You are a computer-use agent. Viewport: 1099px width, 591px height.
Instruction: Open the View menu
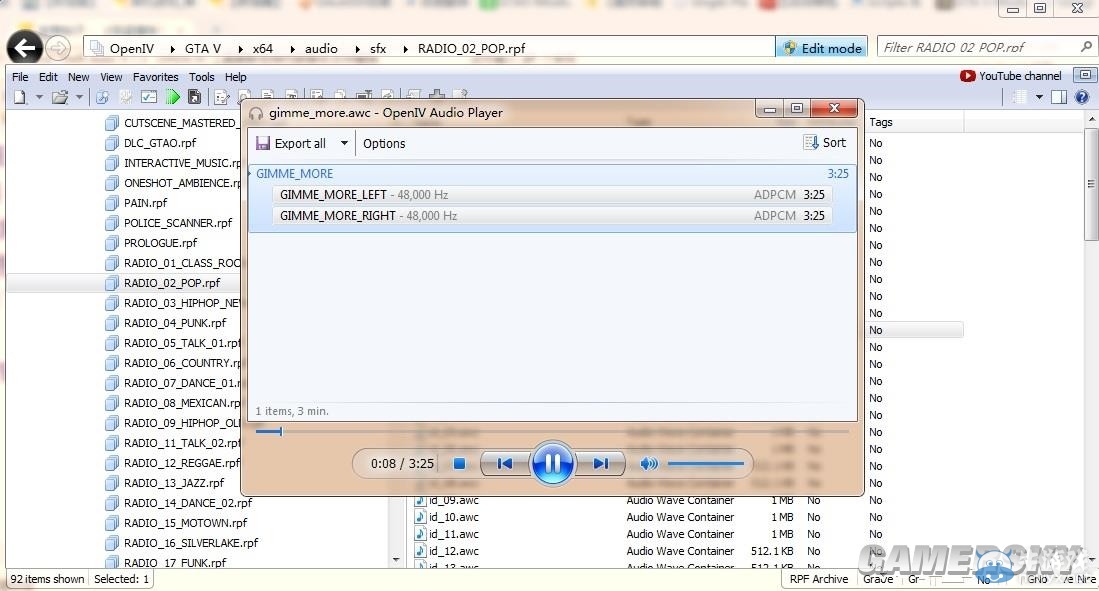pos(111,77)
